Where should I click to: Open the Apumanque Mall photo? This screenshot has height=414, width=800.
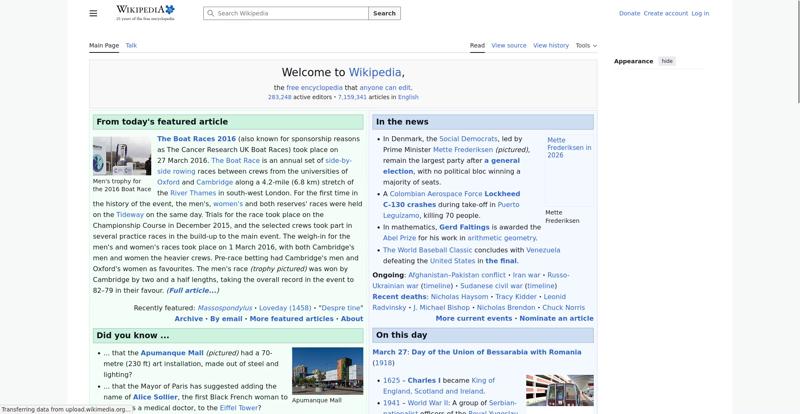click(x=327, y=371)
